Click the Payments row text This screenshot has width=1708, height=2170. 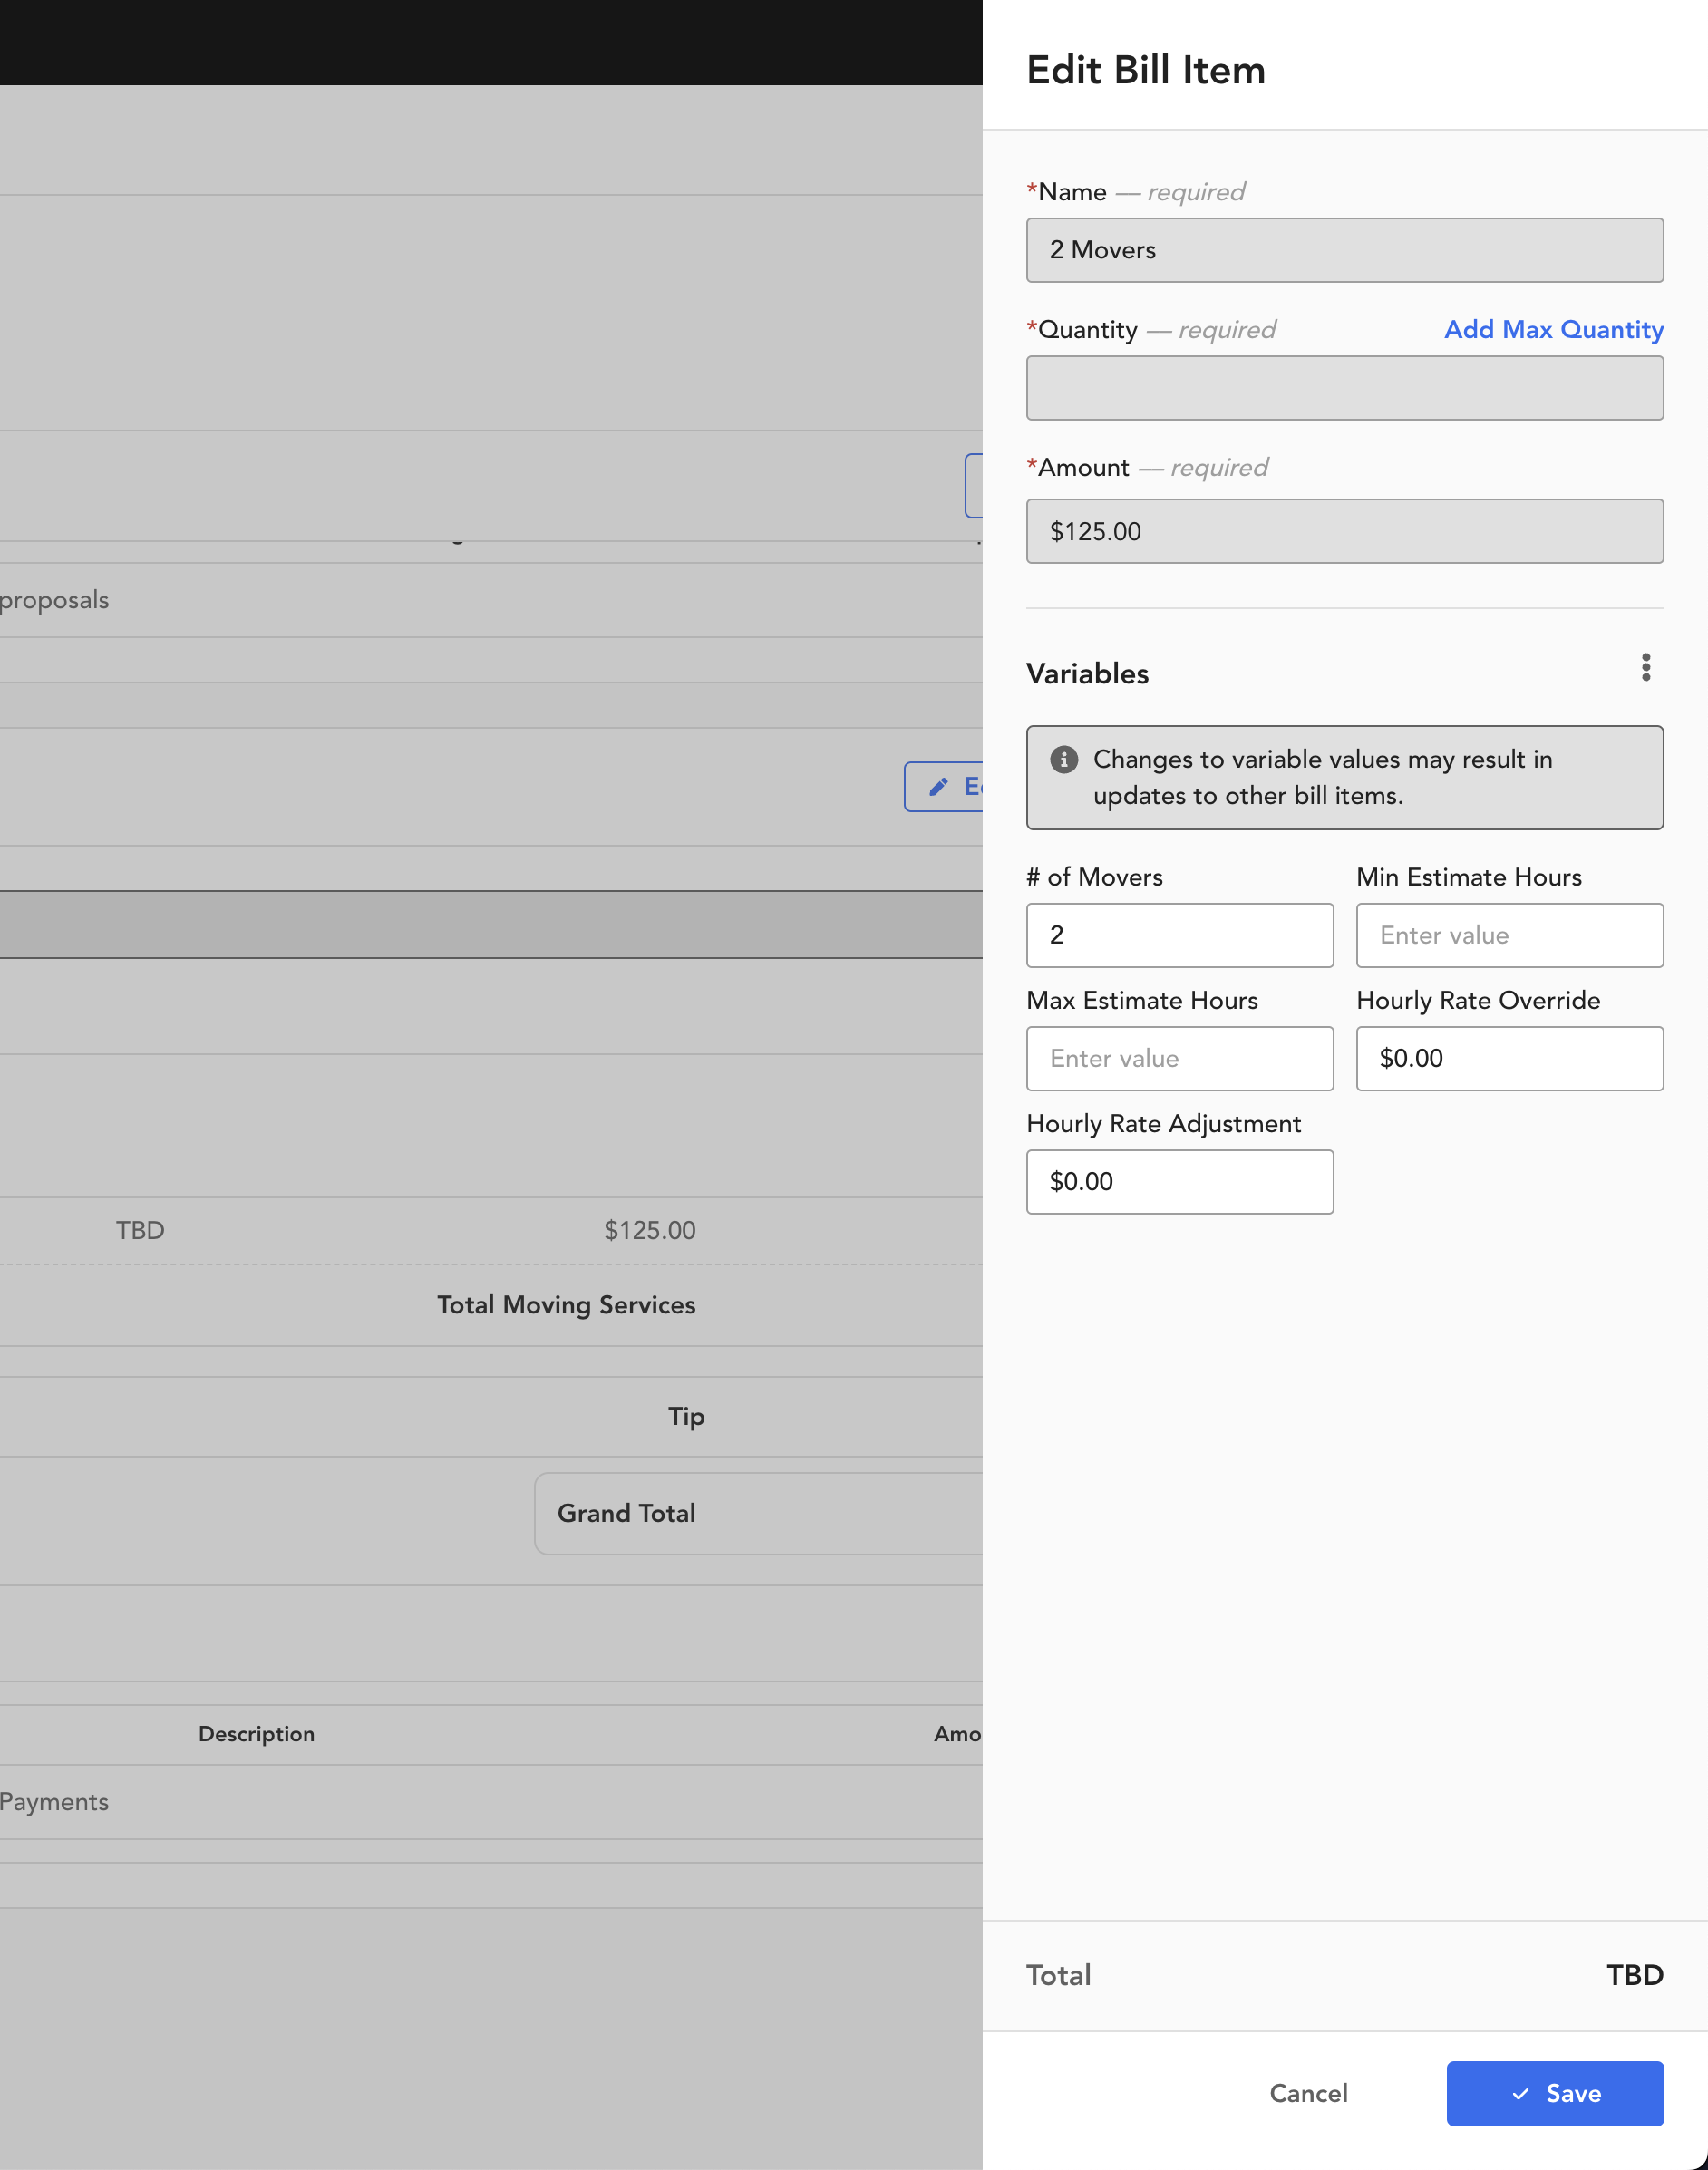(x=54, y=1801)
